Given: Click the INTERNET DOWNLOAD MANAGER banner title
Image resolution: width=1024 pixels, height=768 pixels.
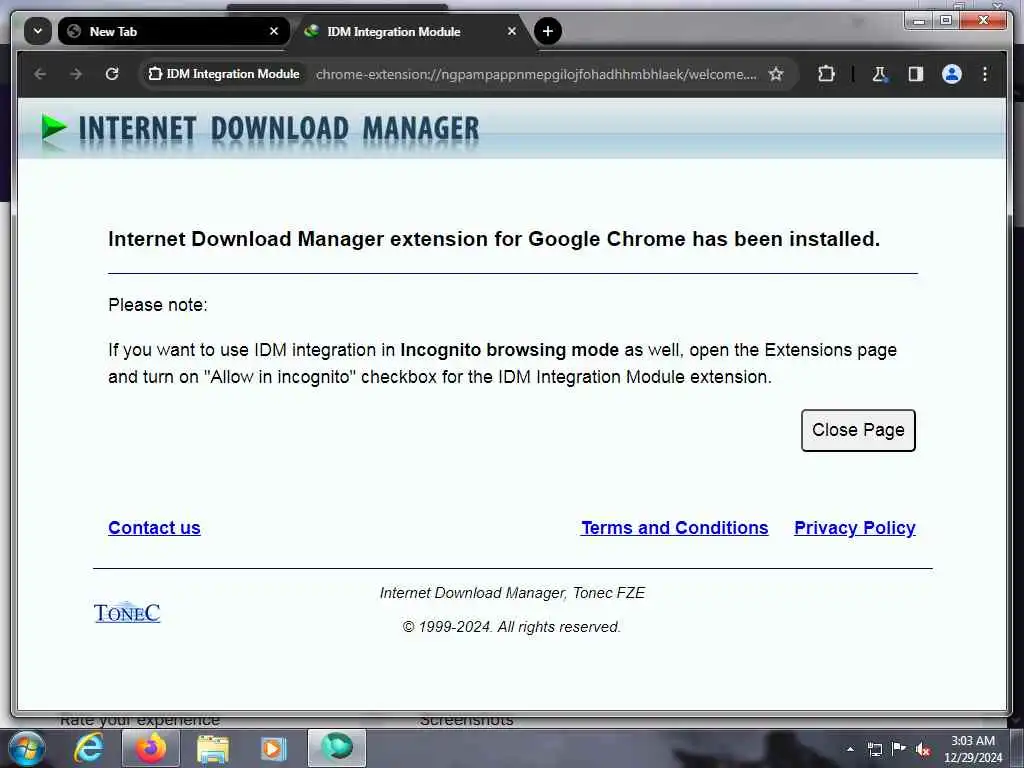Looking at the screenshot, I should pyautogui.click(x=279, y=129).
